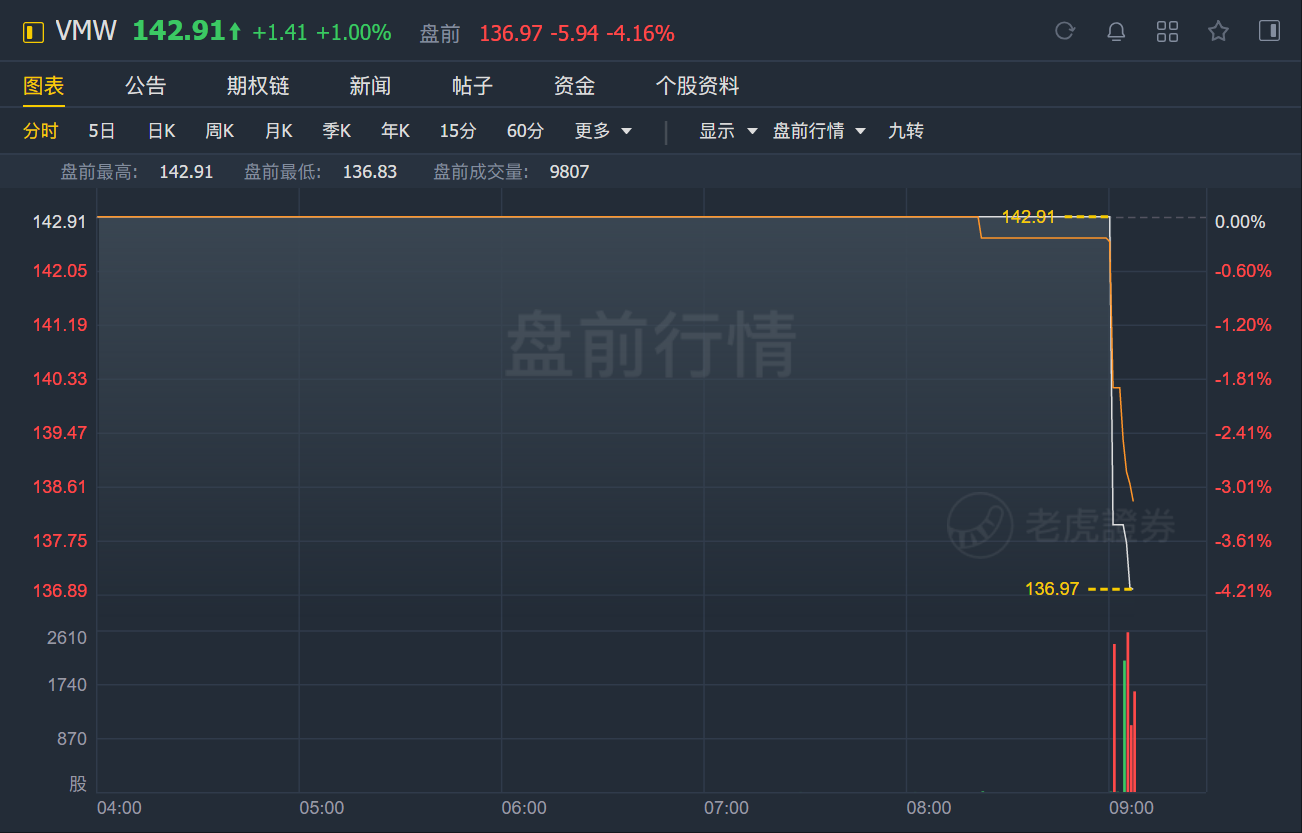Click the VMW ticker symbol

click(x=86, y=32)
